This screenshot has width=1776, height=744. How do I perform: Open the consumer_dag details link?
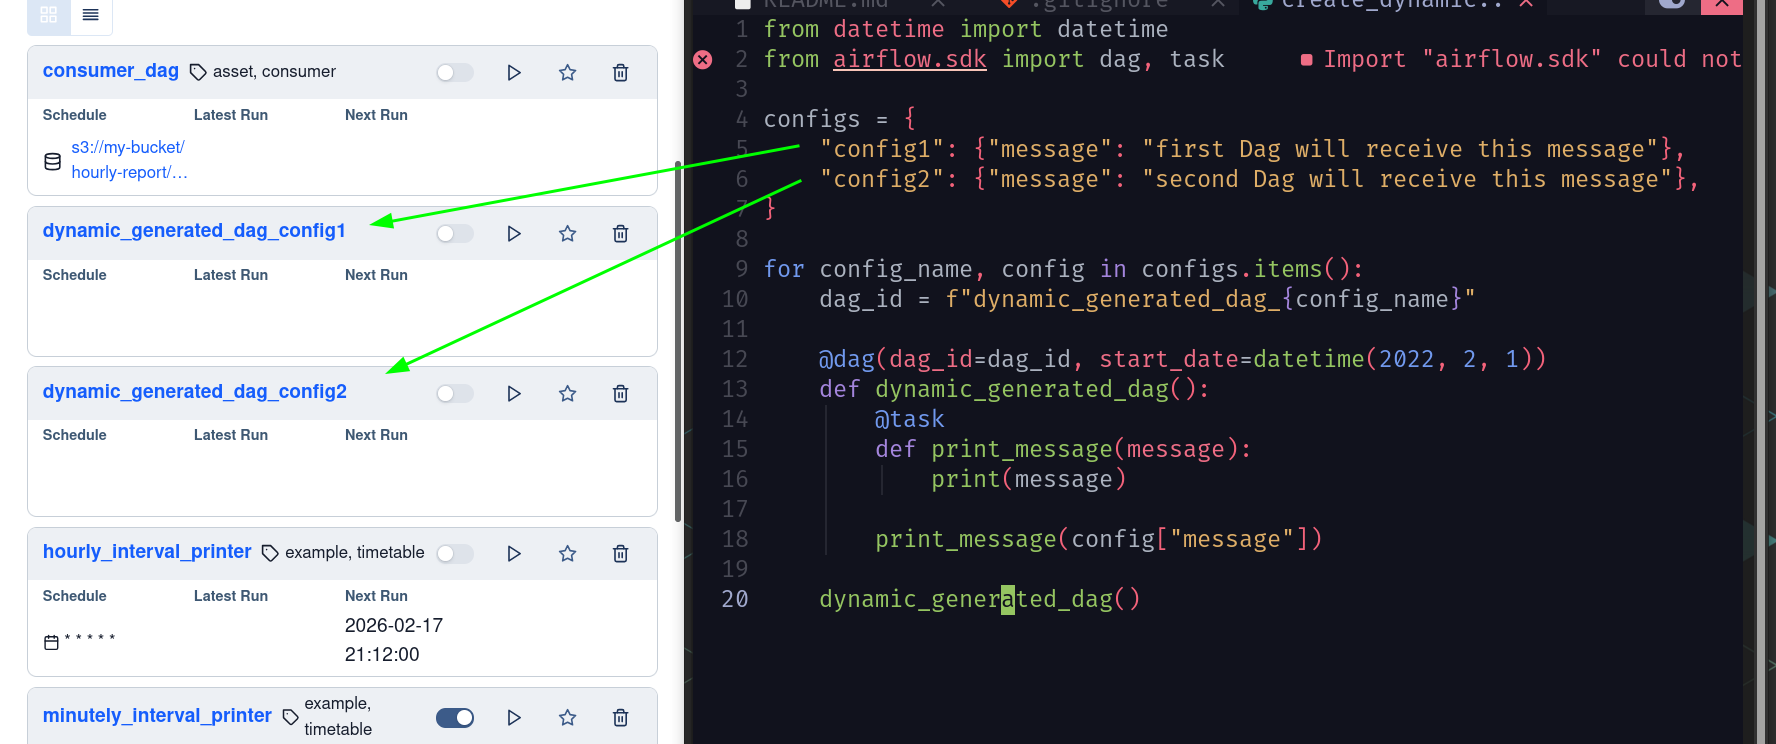coord(110,71)
